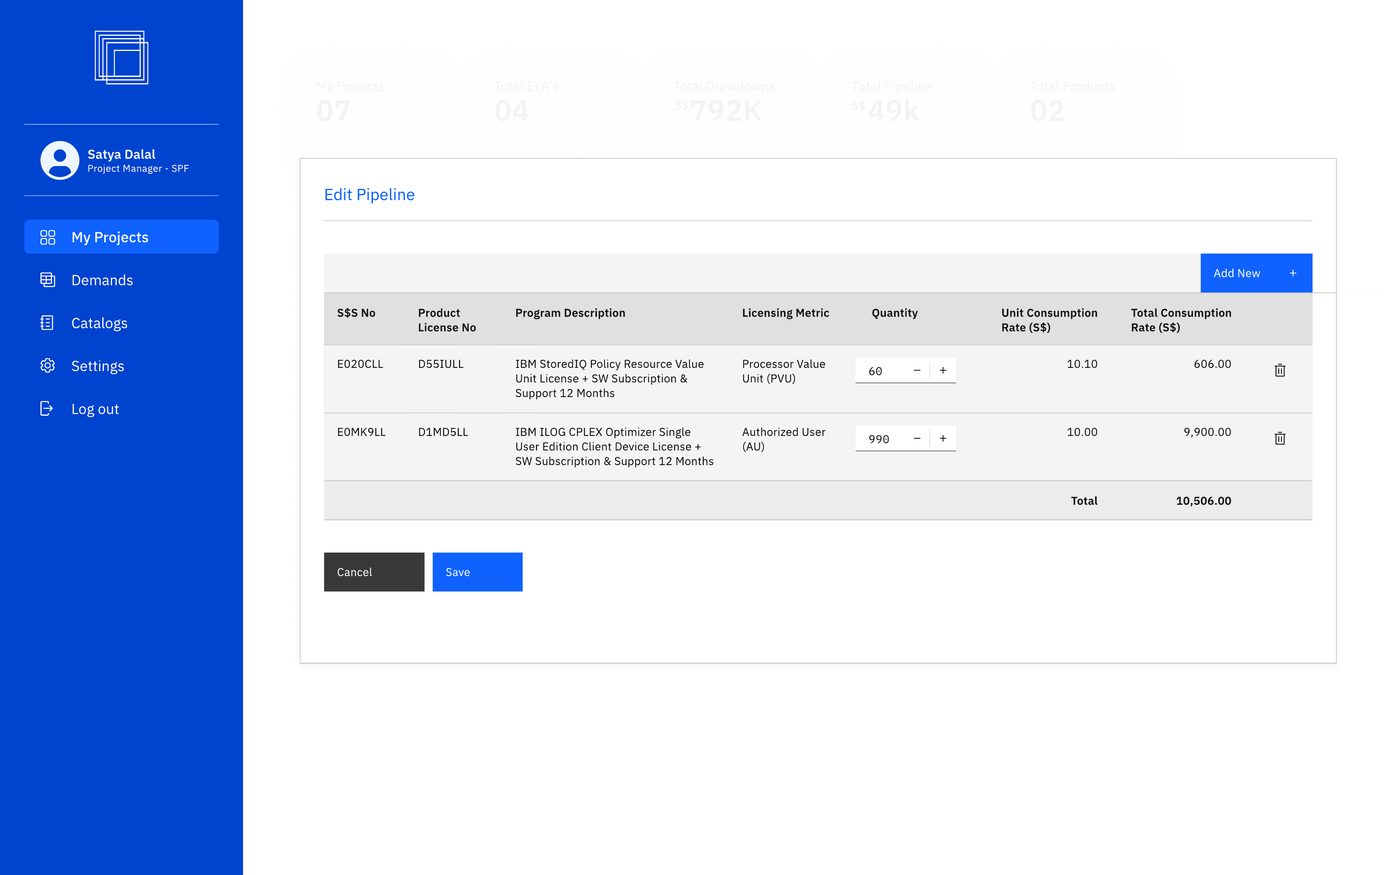Save the pipeline changes
This screenshot has width=1400, height=875.
click(x=477, y=572)
